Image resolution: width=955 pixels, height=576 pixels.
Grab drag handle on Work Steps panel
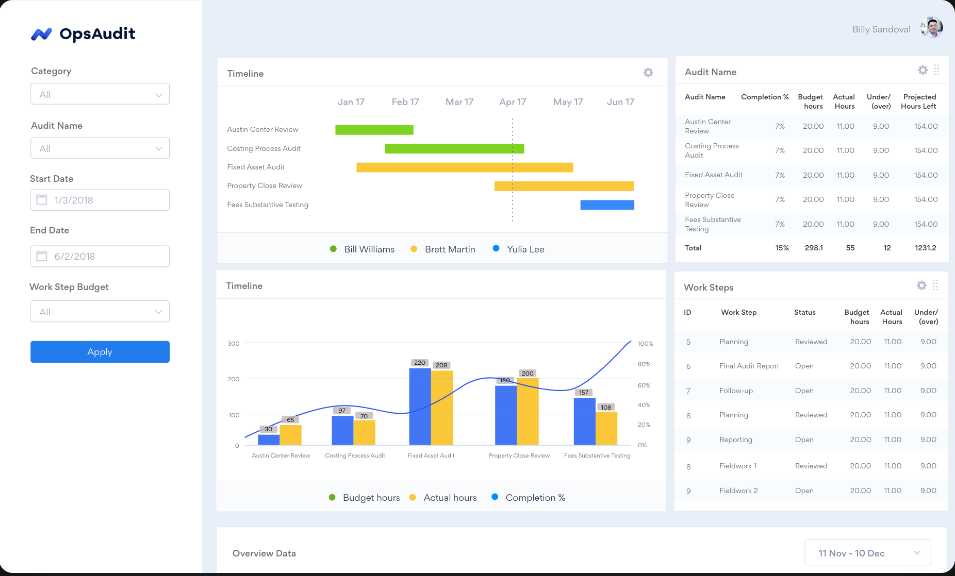pos(936,286)
